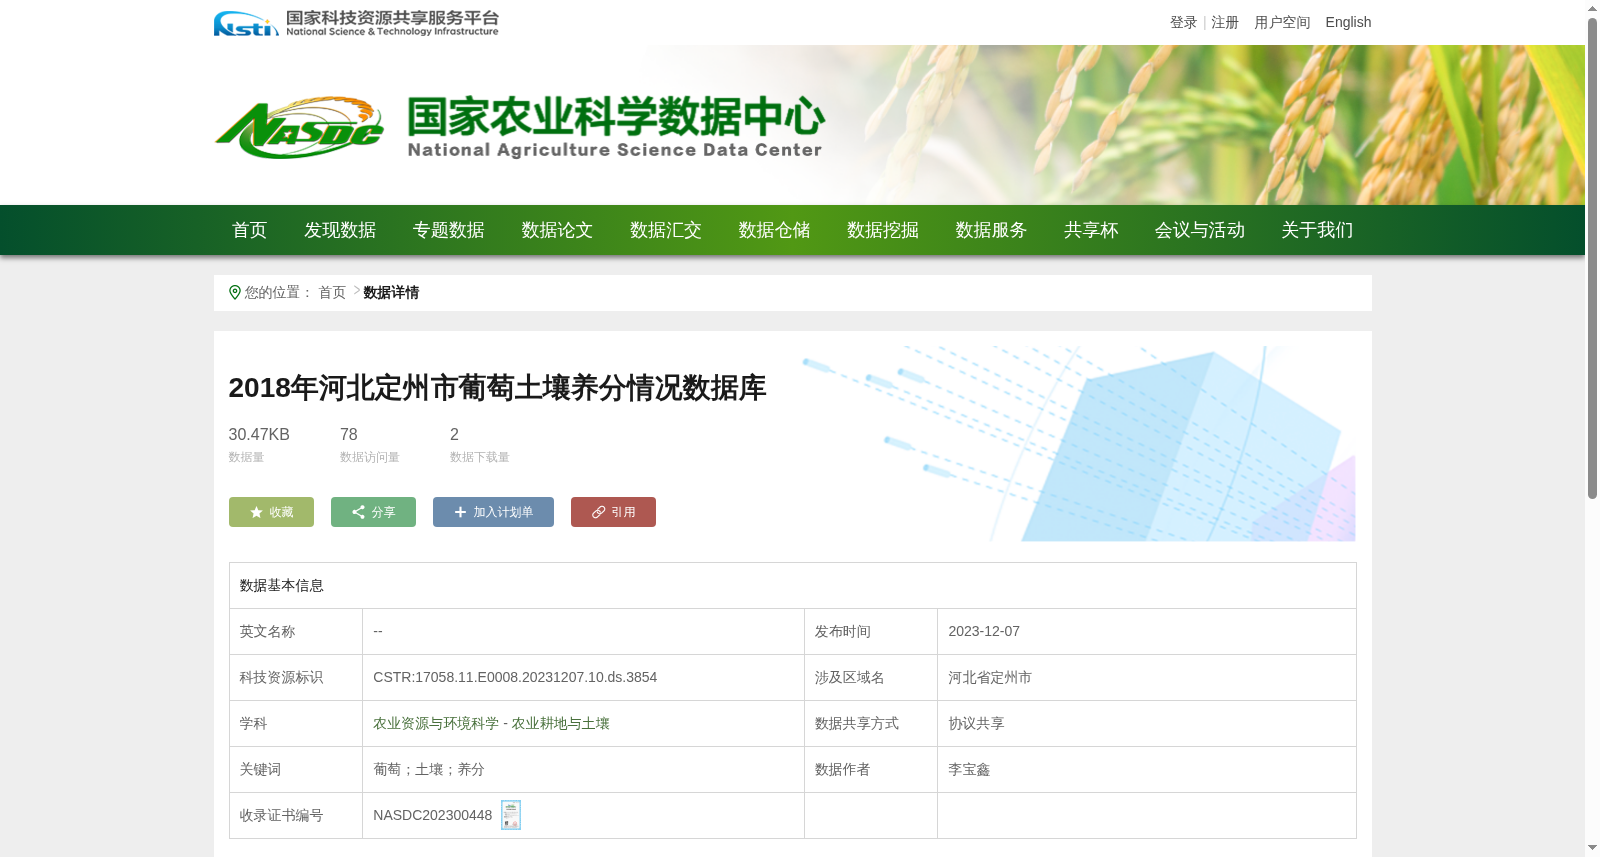Open the 发现数据 menu item
Viewport: 1600px width, 857px height.
click(340, 230)
